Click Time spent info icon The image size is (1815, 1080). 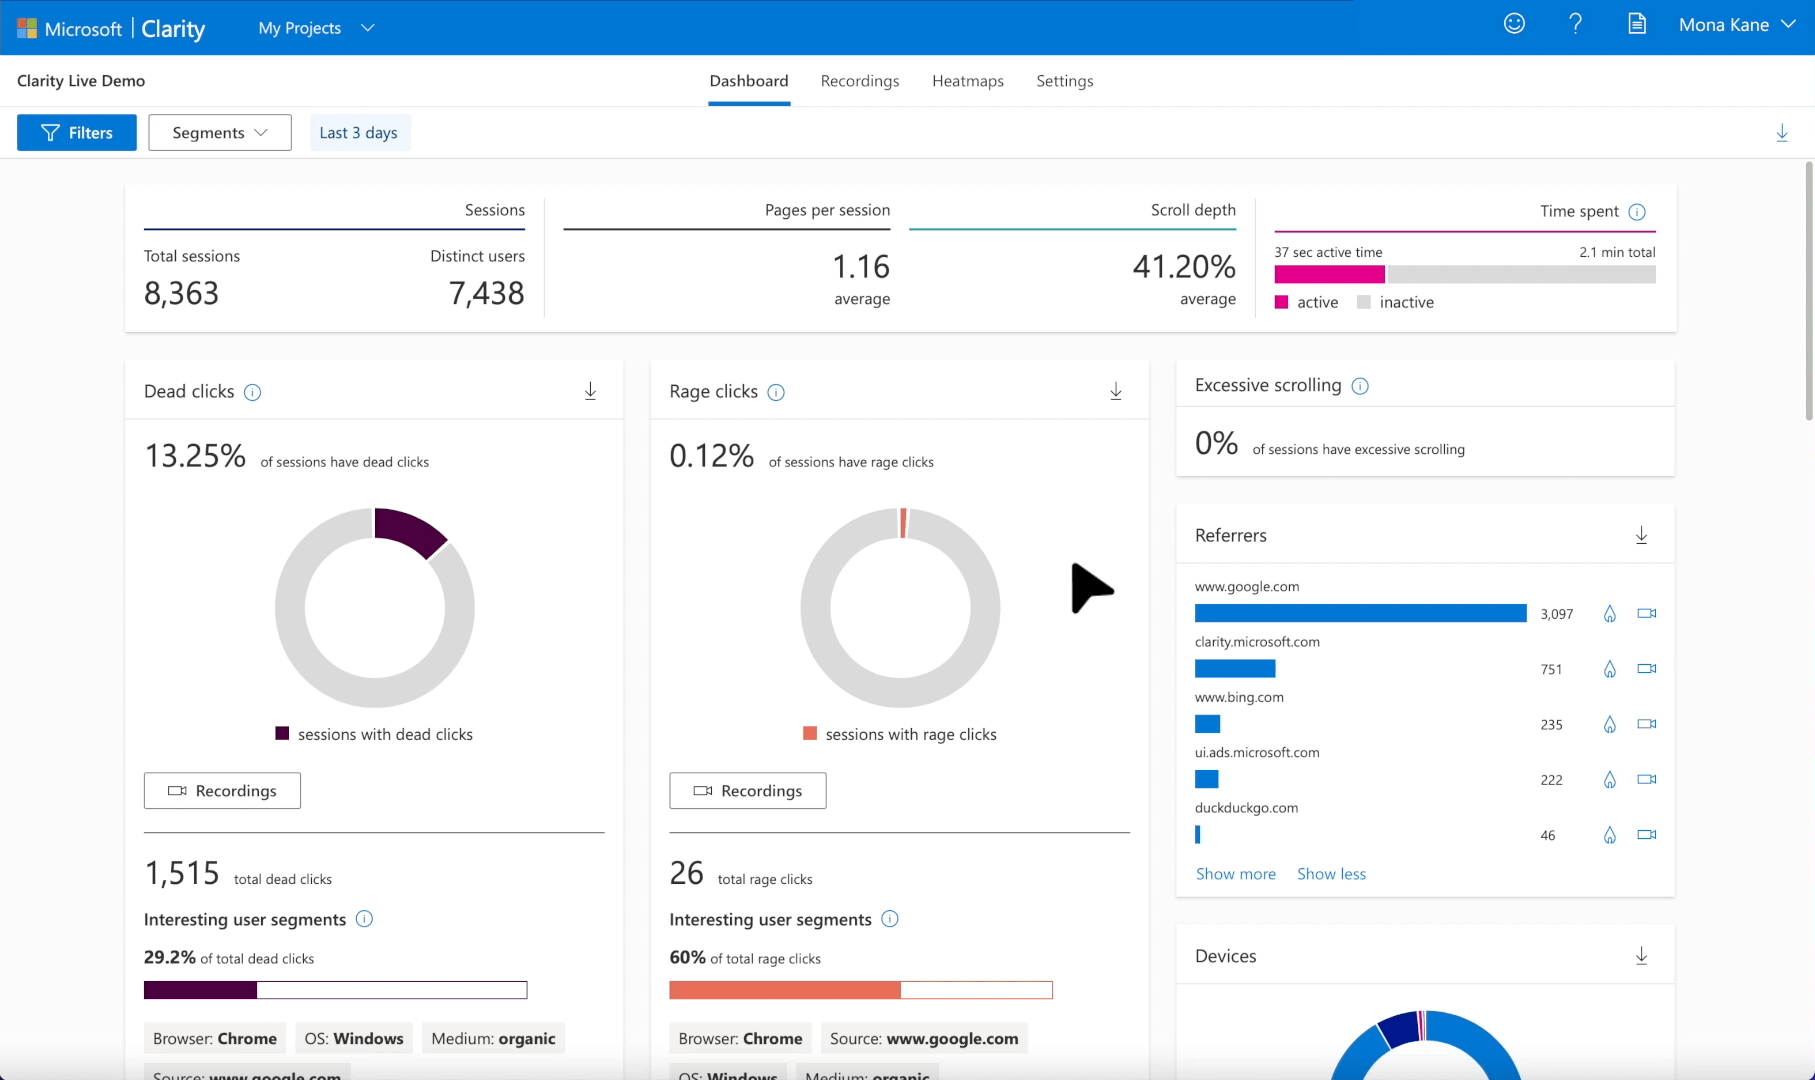(1637, 212)
